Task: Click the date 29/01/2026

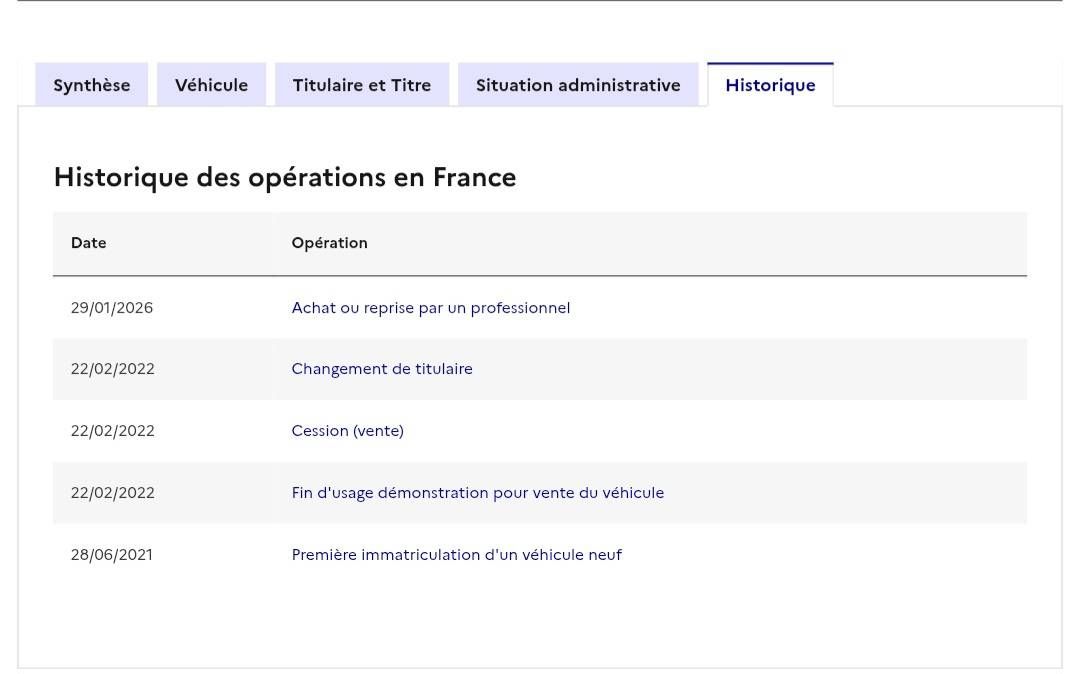Action: tap(112, 308)
